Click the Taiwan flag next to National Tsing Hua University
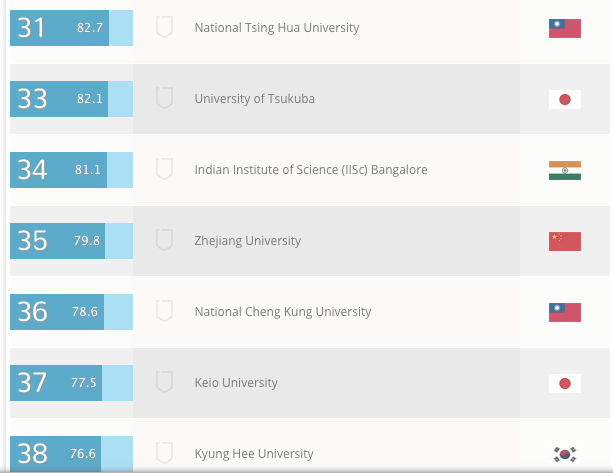 [x=565, y=28]
